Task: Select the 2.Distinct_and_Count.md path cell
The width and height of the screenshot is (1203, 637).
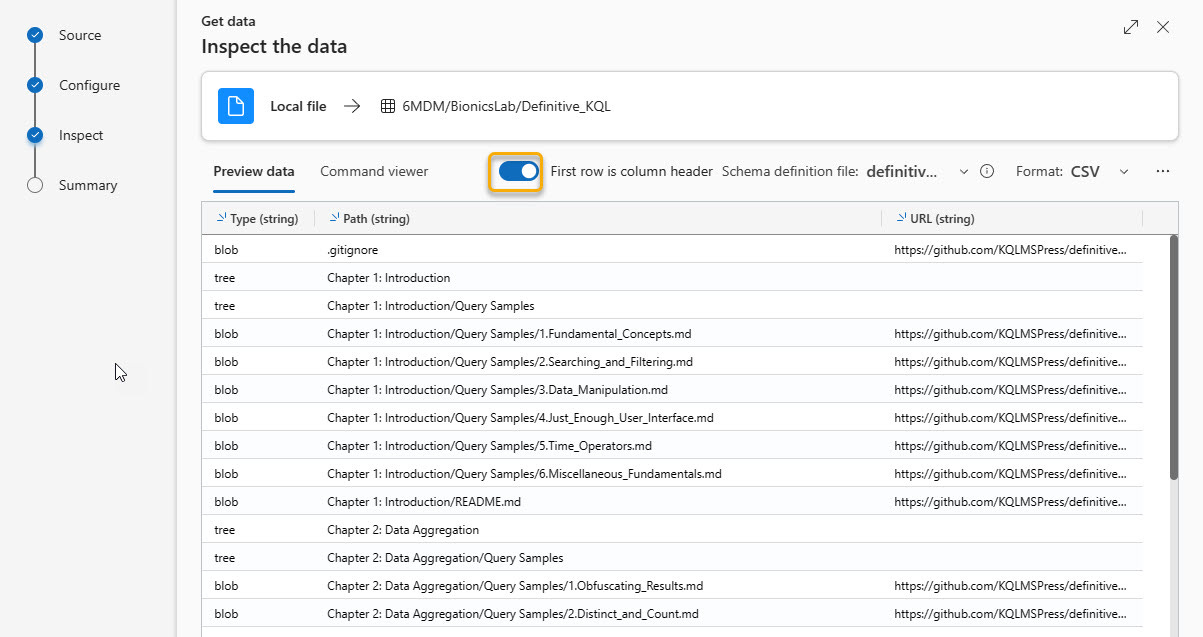Action: 598,613
